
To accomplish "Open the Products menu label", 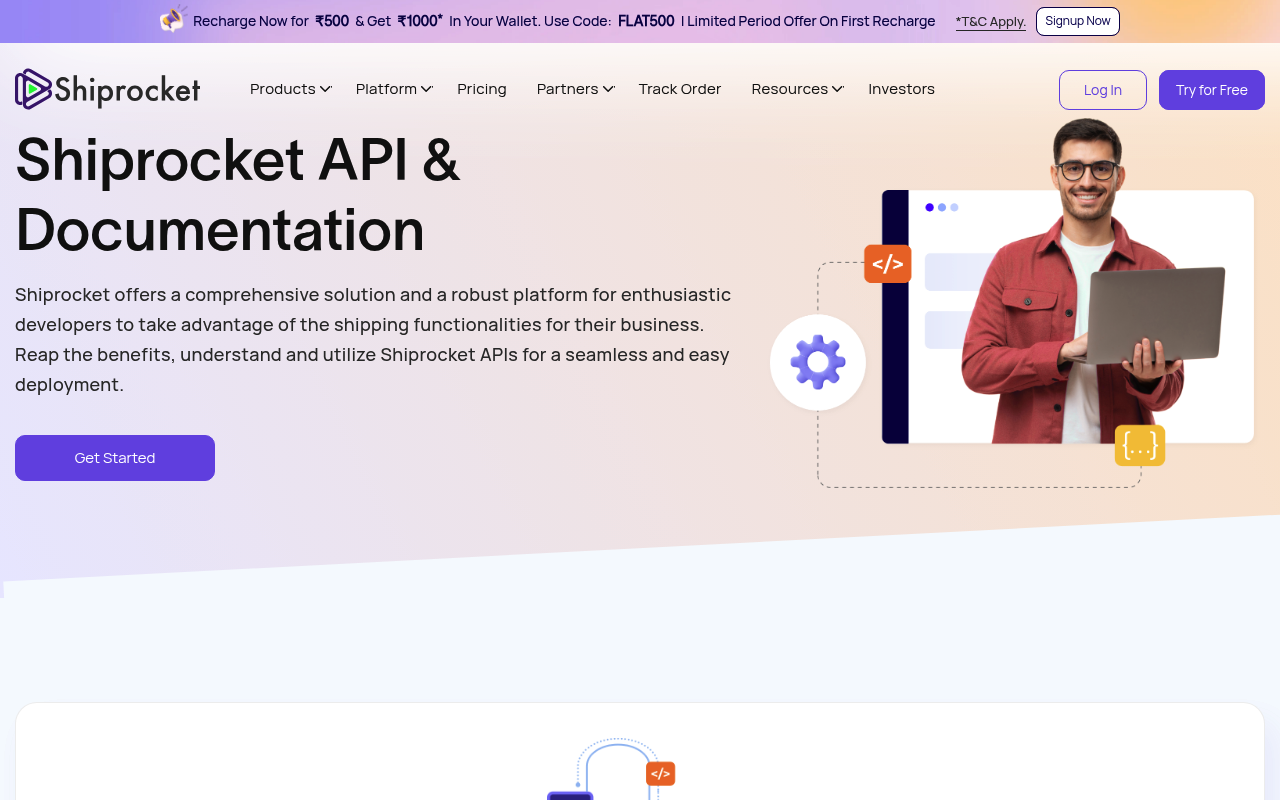I will click(x=283, y=89).
